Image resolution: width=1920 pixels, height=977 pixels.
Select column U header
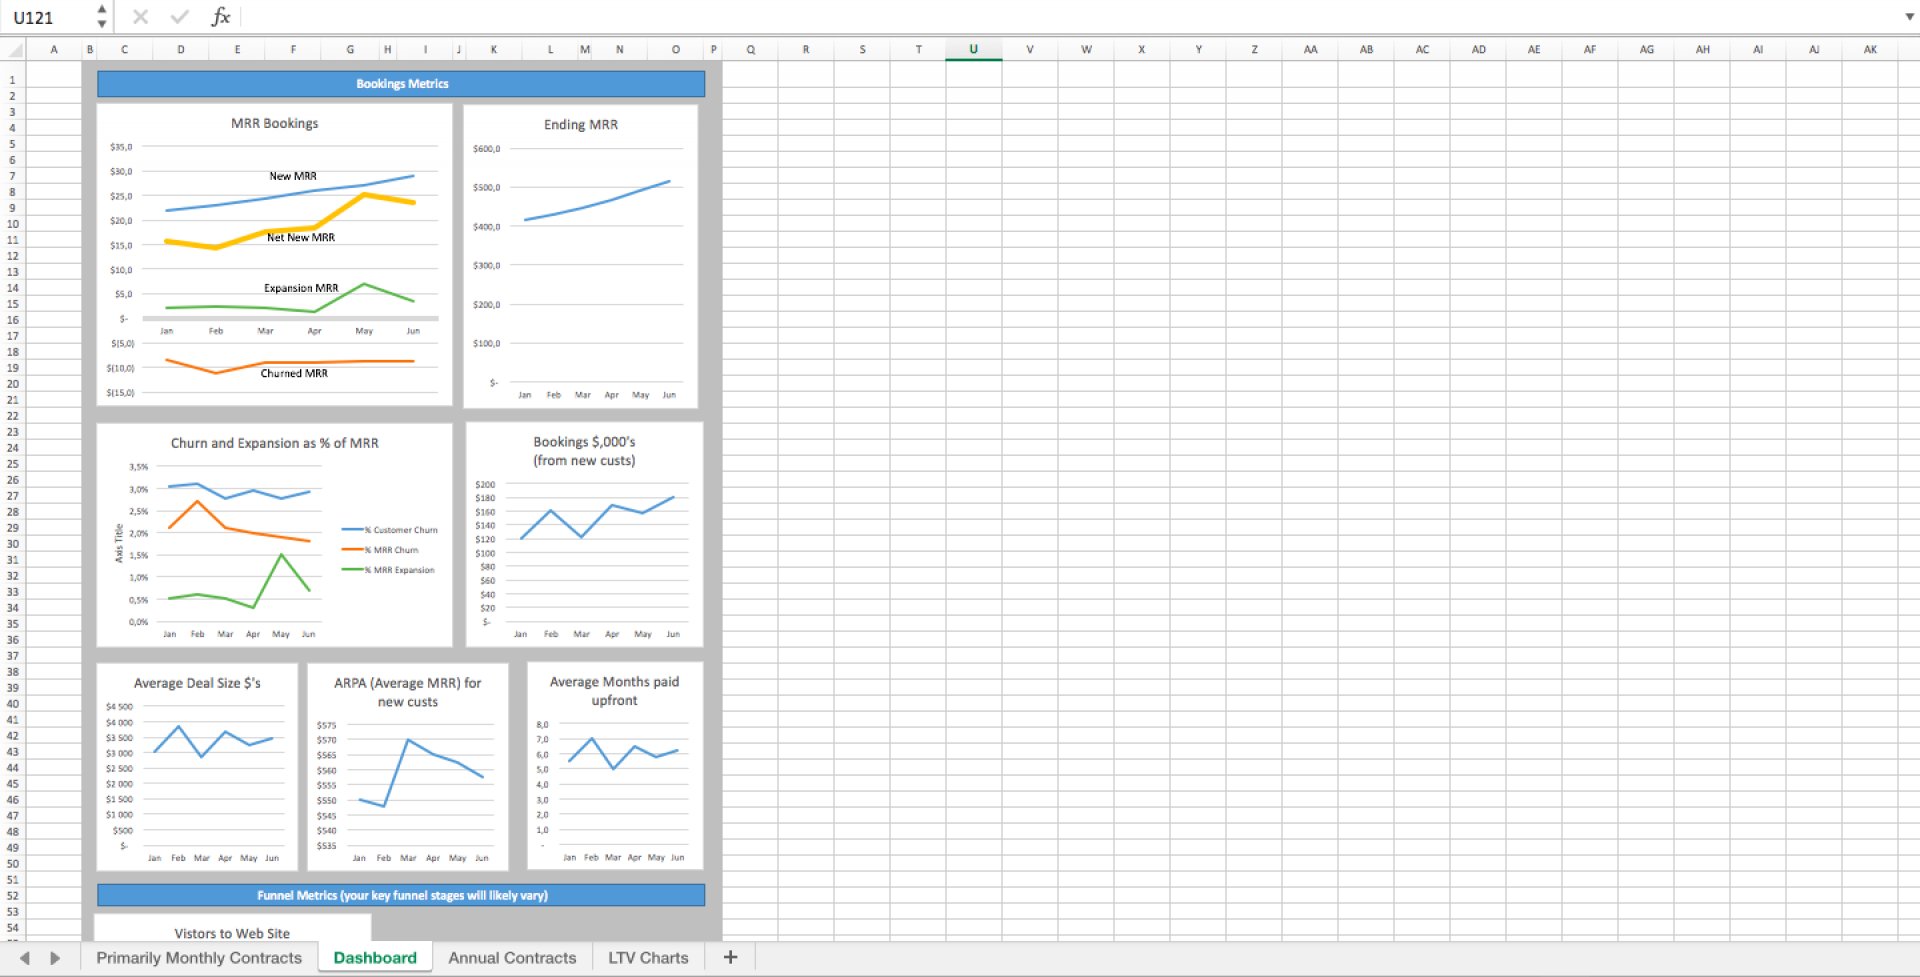point(973,49)
